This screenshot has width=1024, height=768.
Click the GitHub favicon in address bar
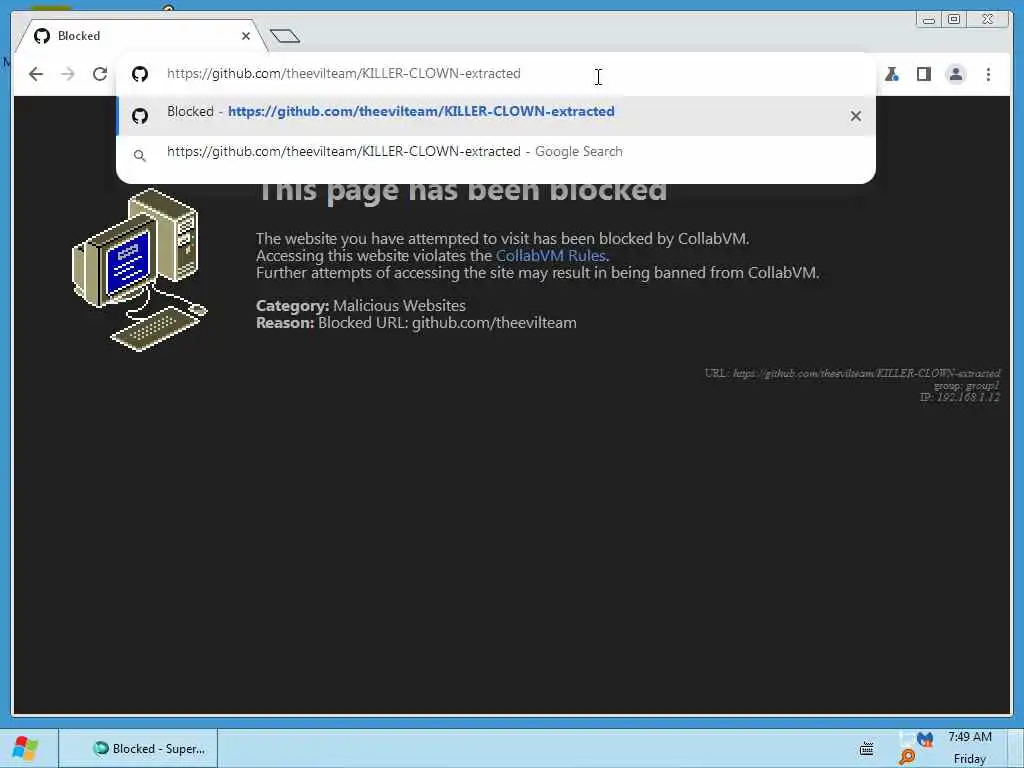140,74
